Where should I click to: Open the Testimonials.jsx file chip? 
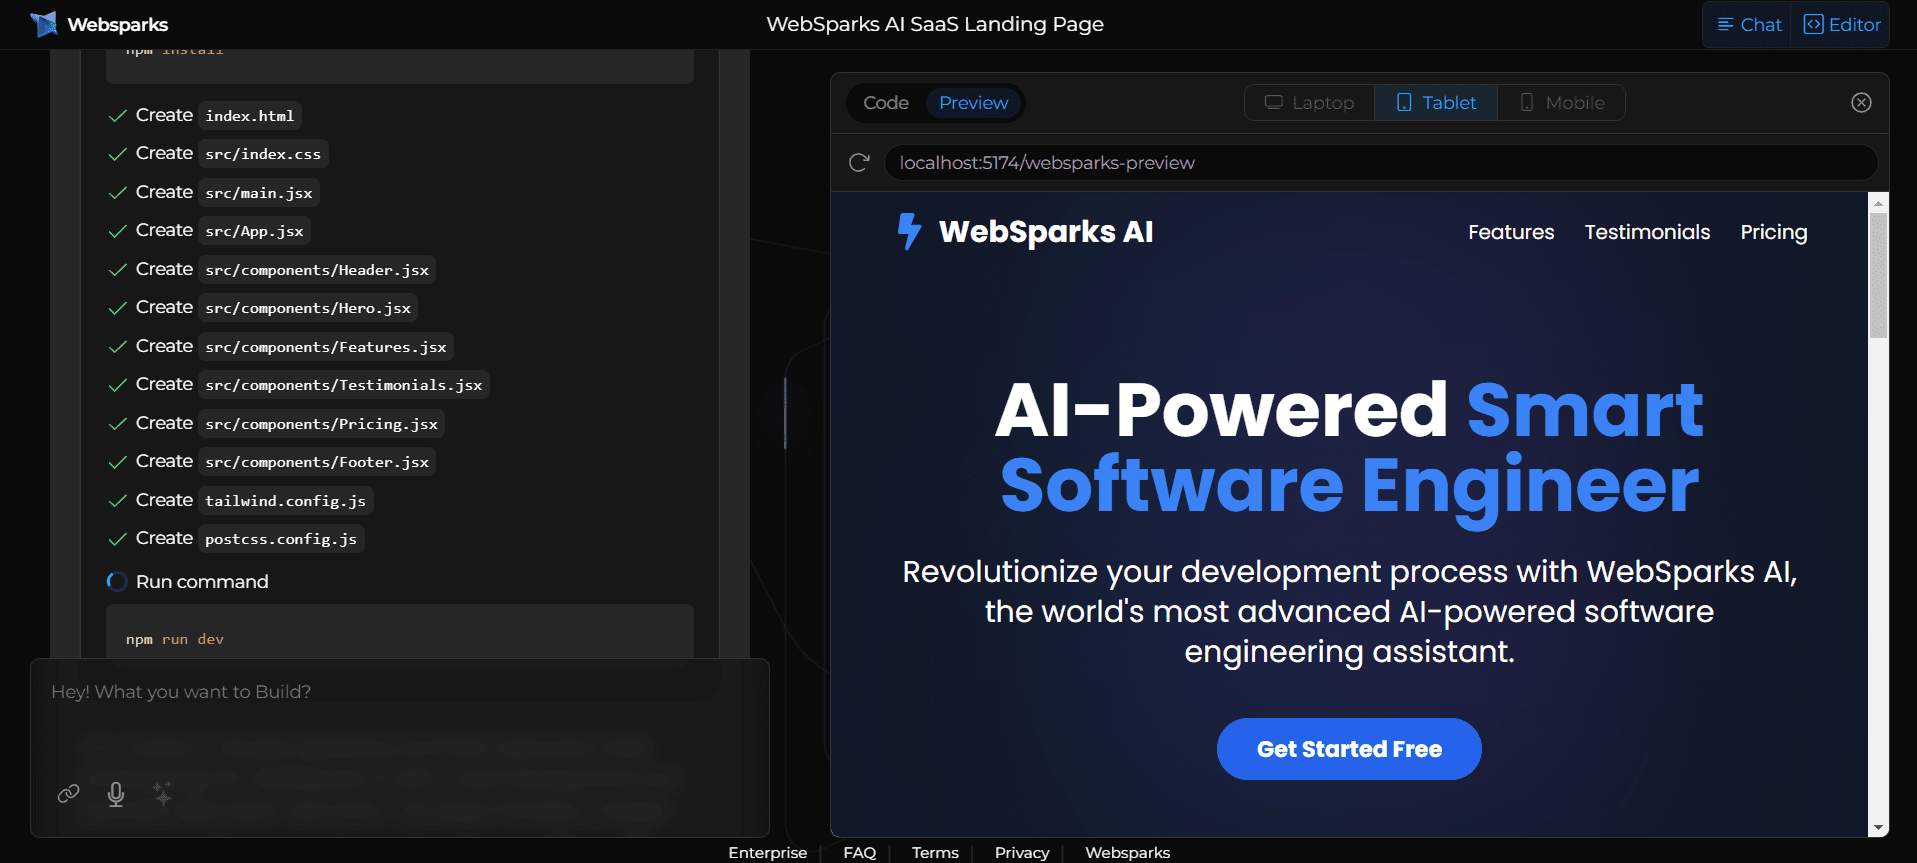coord(344,385)
